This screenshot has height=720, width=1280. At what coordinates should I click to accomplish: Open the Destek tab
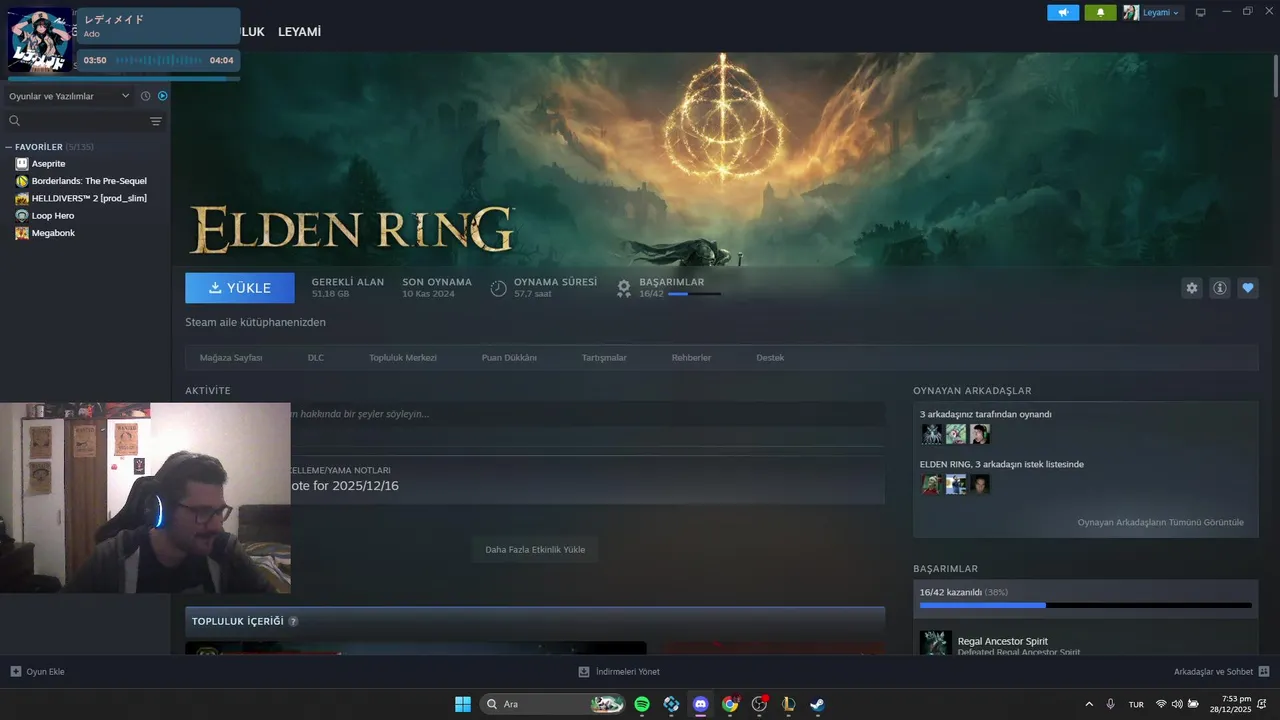click(x=770, y=358)
